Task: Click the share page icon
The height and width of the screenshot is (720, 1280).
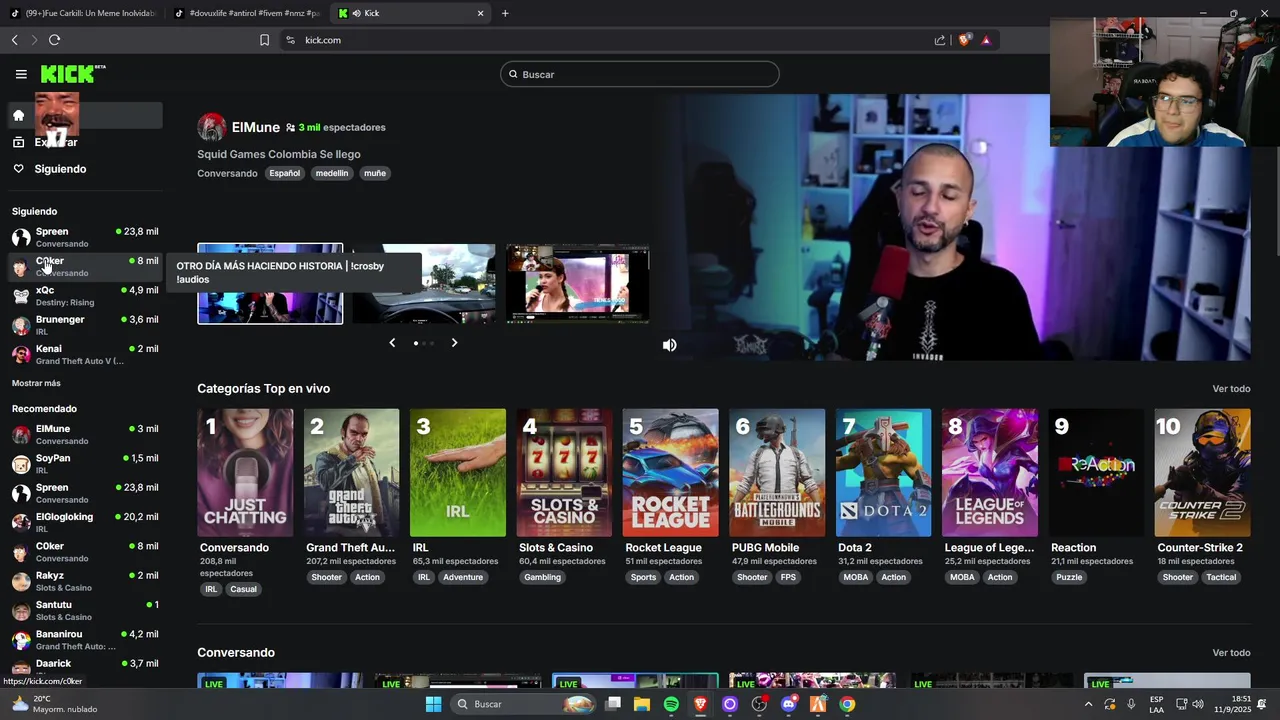Action: tap(939, 40)
